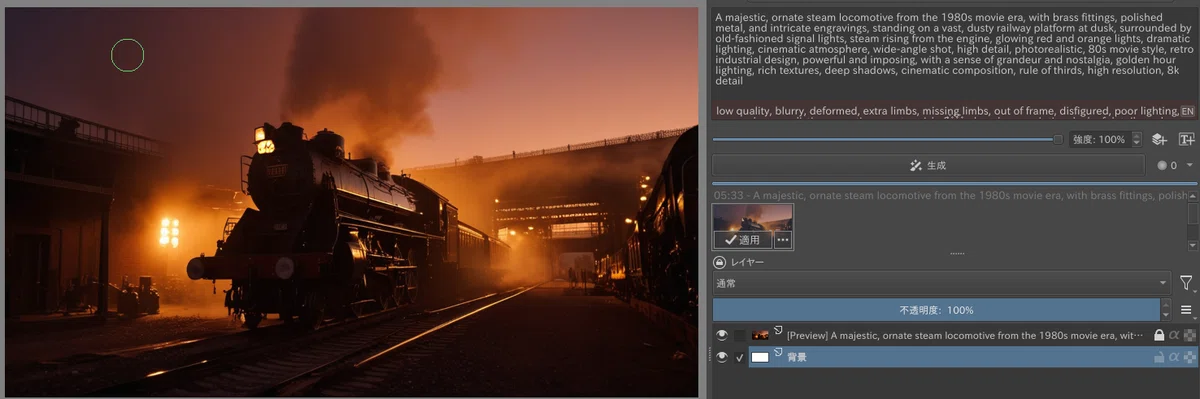Viewport: 1200px width, 399px height.
Task: Open the layer filter funnel menu
Action: coord(1187,283)
